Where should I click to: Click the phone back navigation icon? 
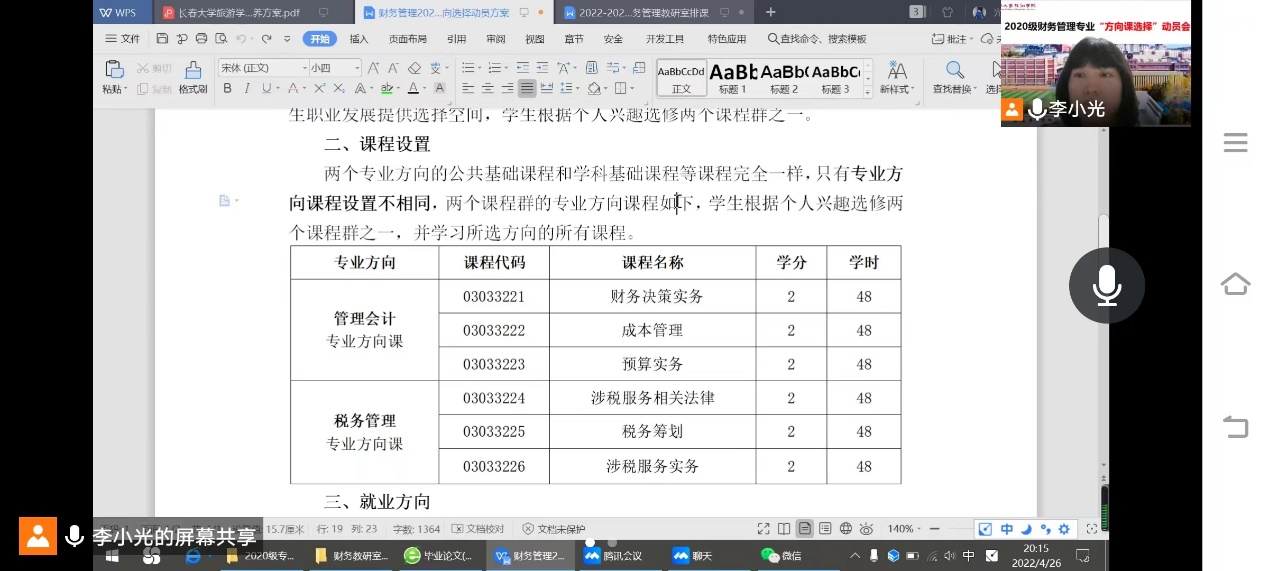coord(1236,426)
